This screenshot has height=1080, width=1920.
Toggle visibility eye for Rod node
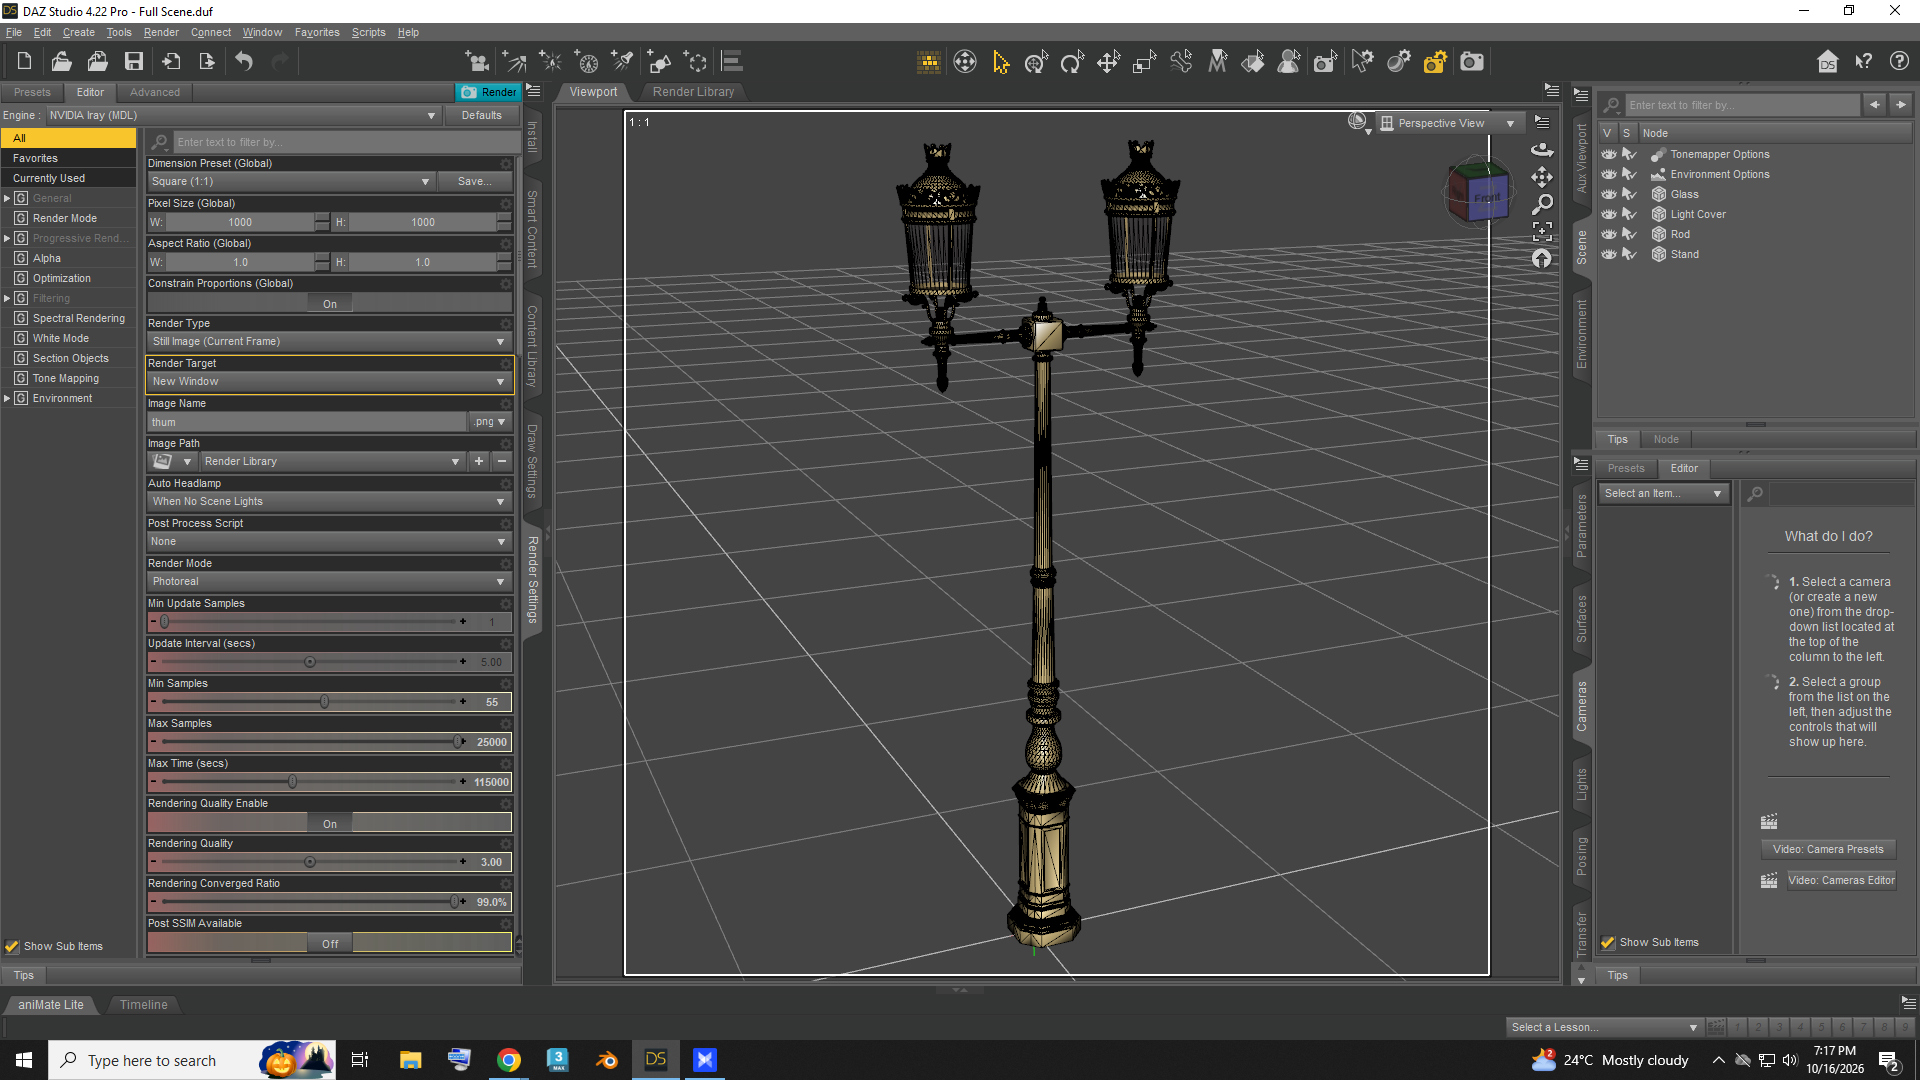(1608, 234)
